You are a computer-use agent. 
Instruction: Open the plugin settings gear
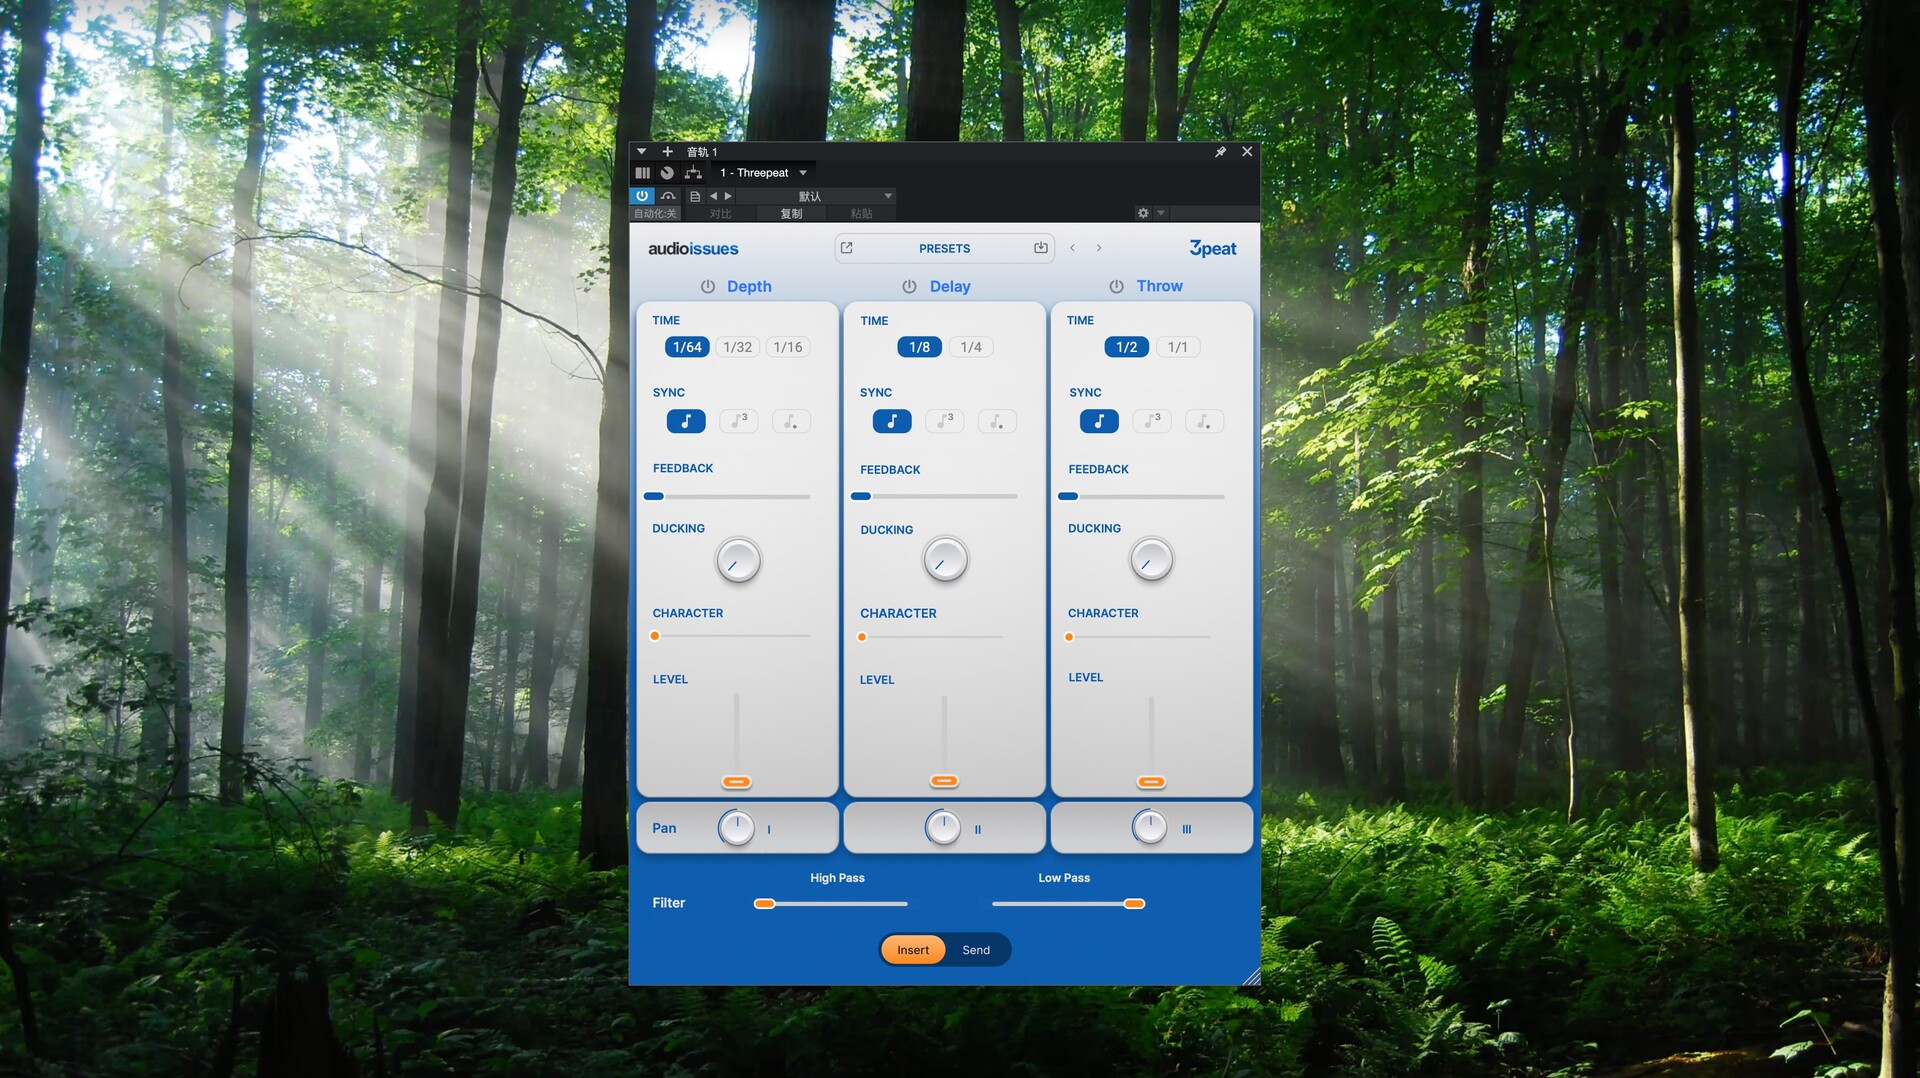(x=1143, y=213)
